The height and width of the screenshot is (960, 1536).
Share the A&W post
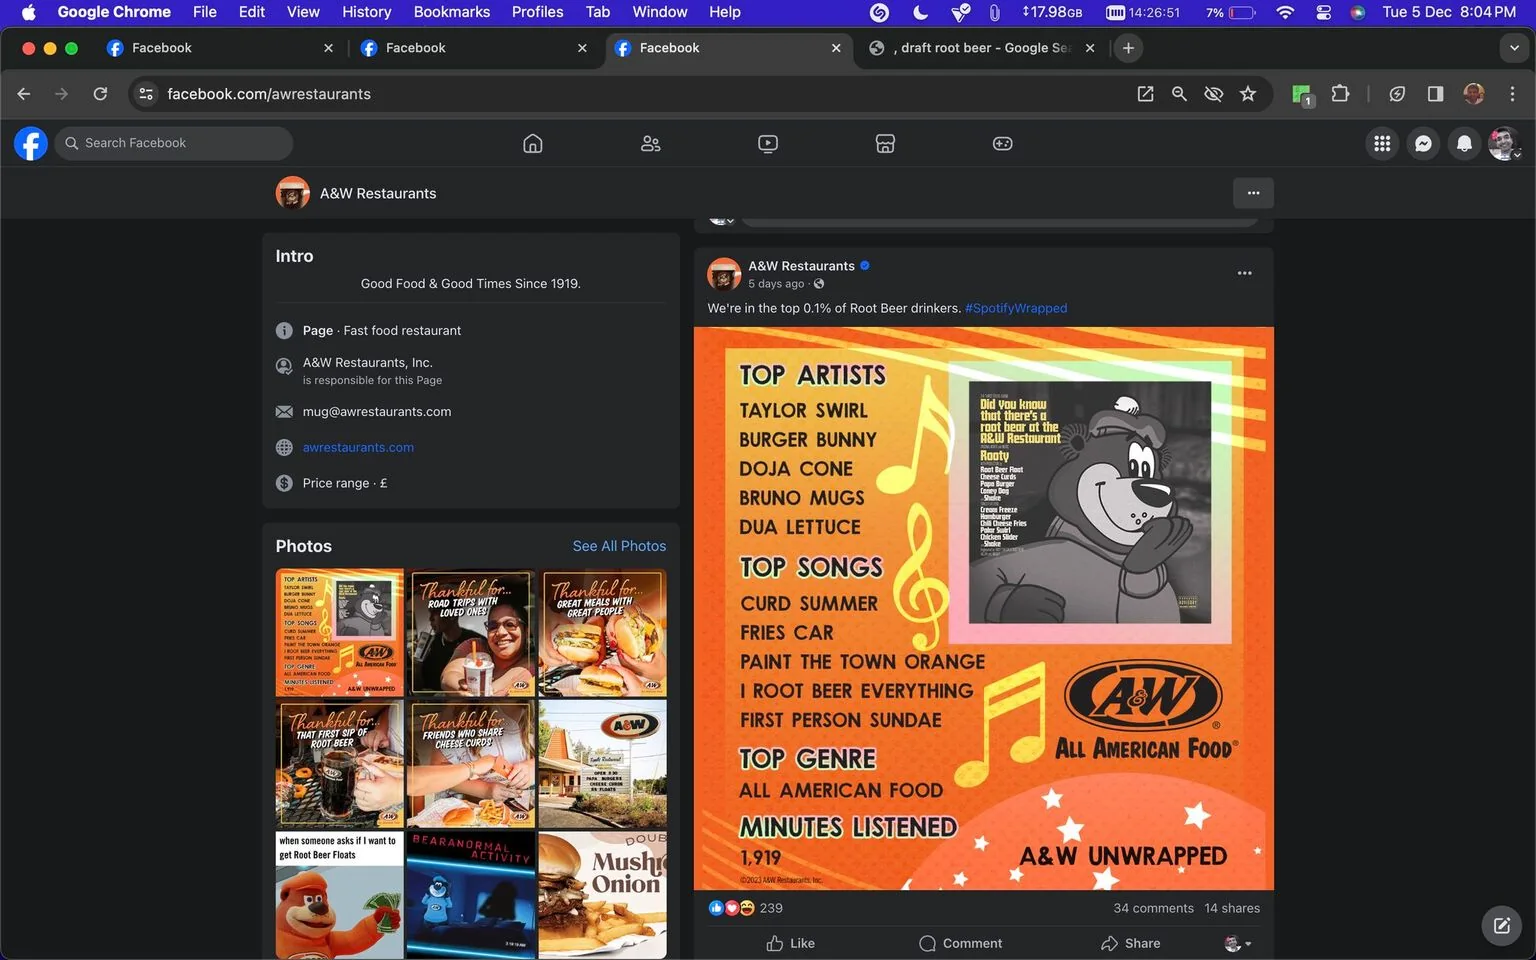click(x=1130, y=943)
